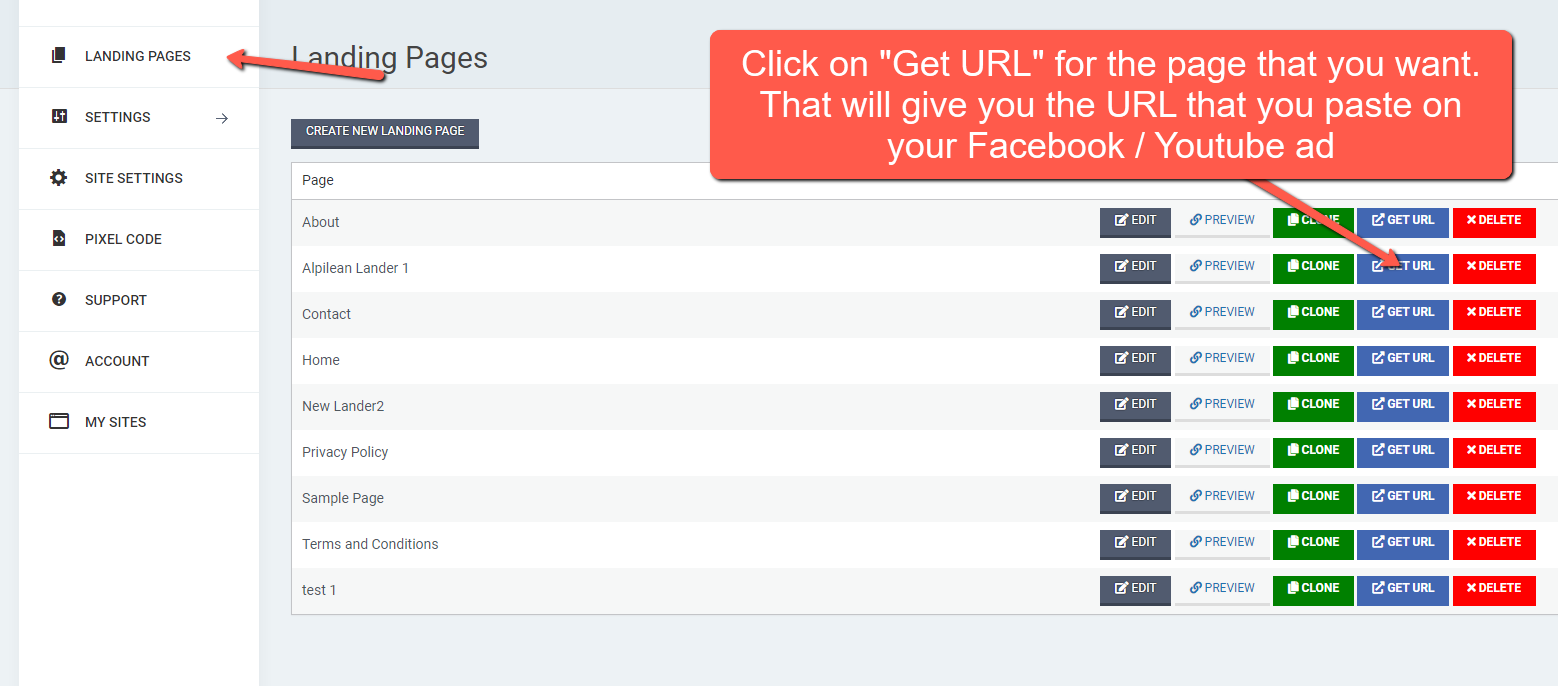Edit the About page

(1135, 221)
